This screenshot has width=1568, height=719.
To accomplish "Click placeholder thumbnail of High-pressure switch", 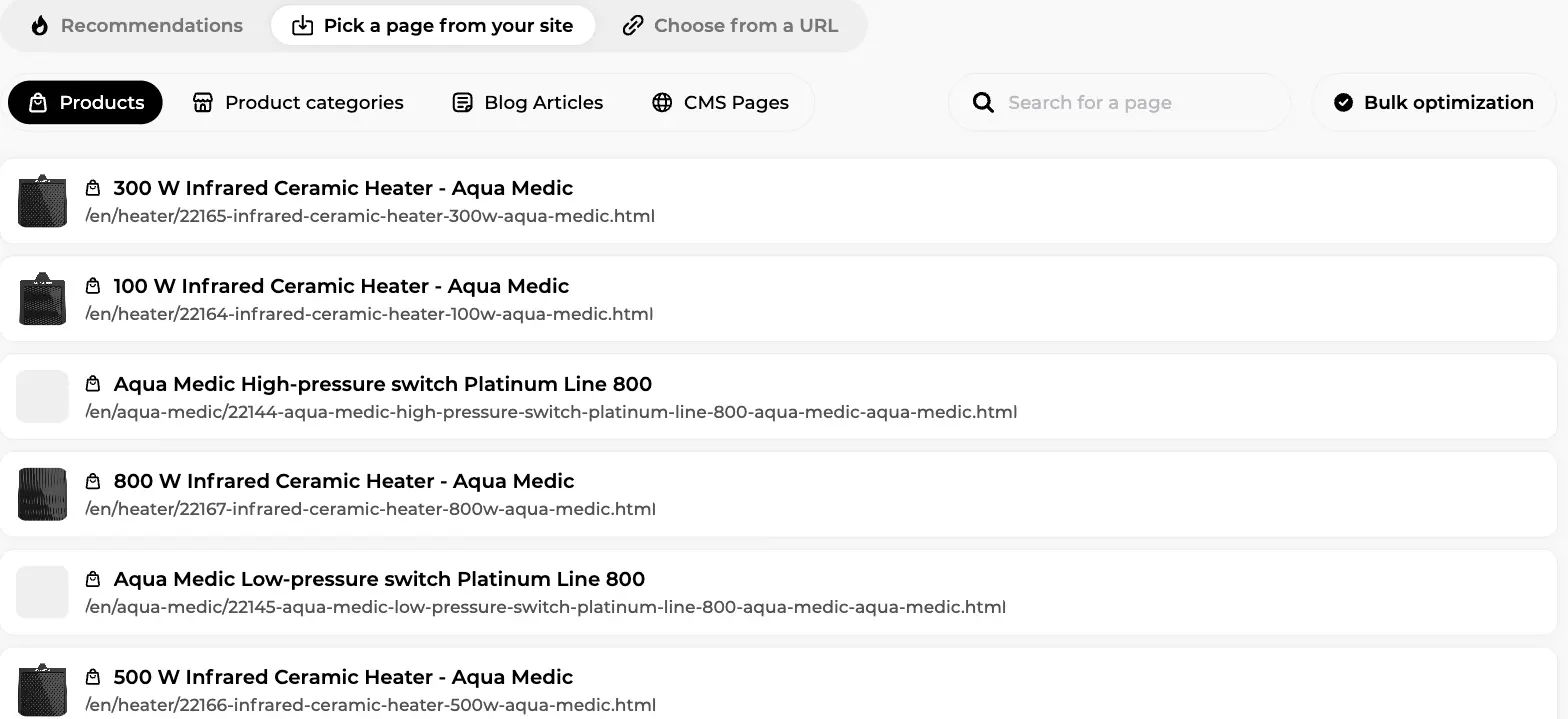I will pyautogui.click(x=42, y=396).
